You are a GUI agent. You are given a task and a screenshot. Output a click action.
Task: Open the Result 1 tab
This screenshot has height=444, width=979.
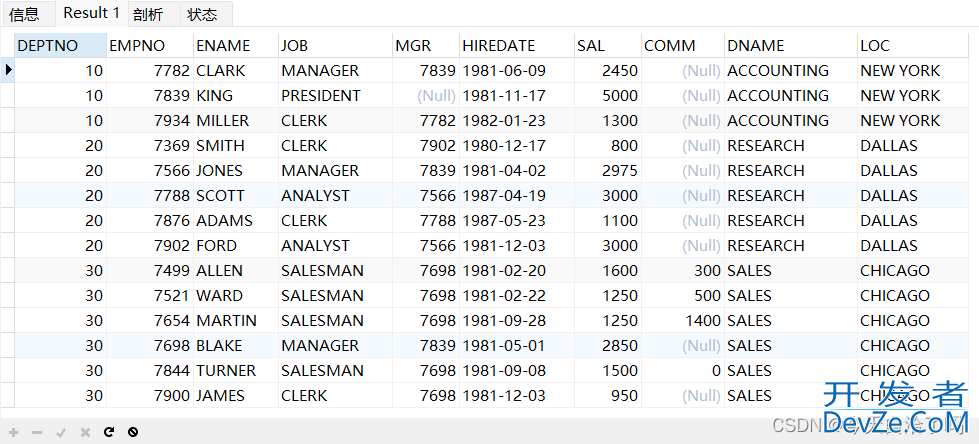click(92, 12)
